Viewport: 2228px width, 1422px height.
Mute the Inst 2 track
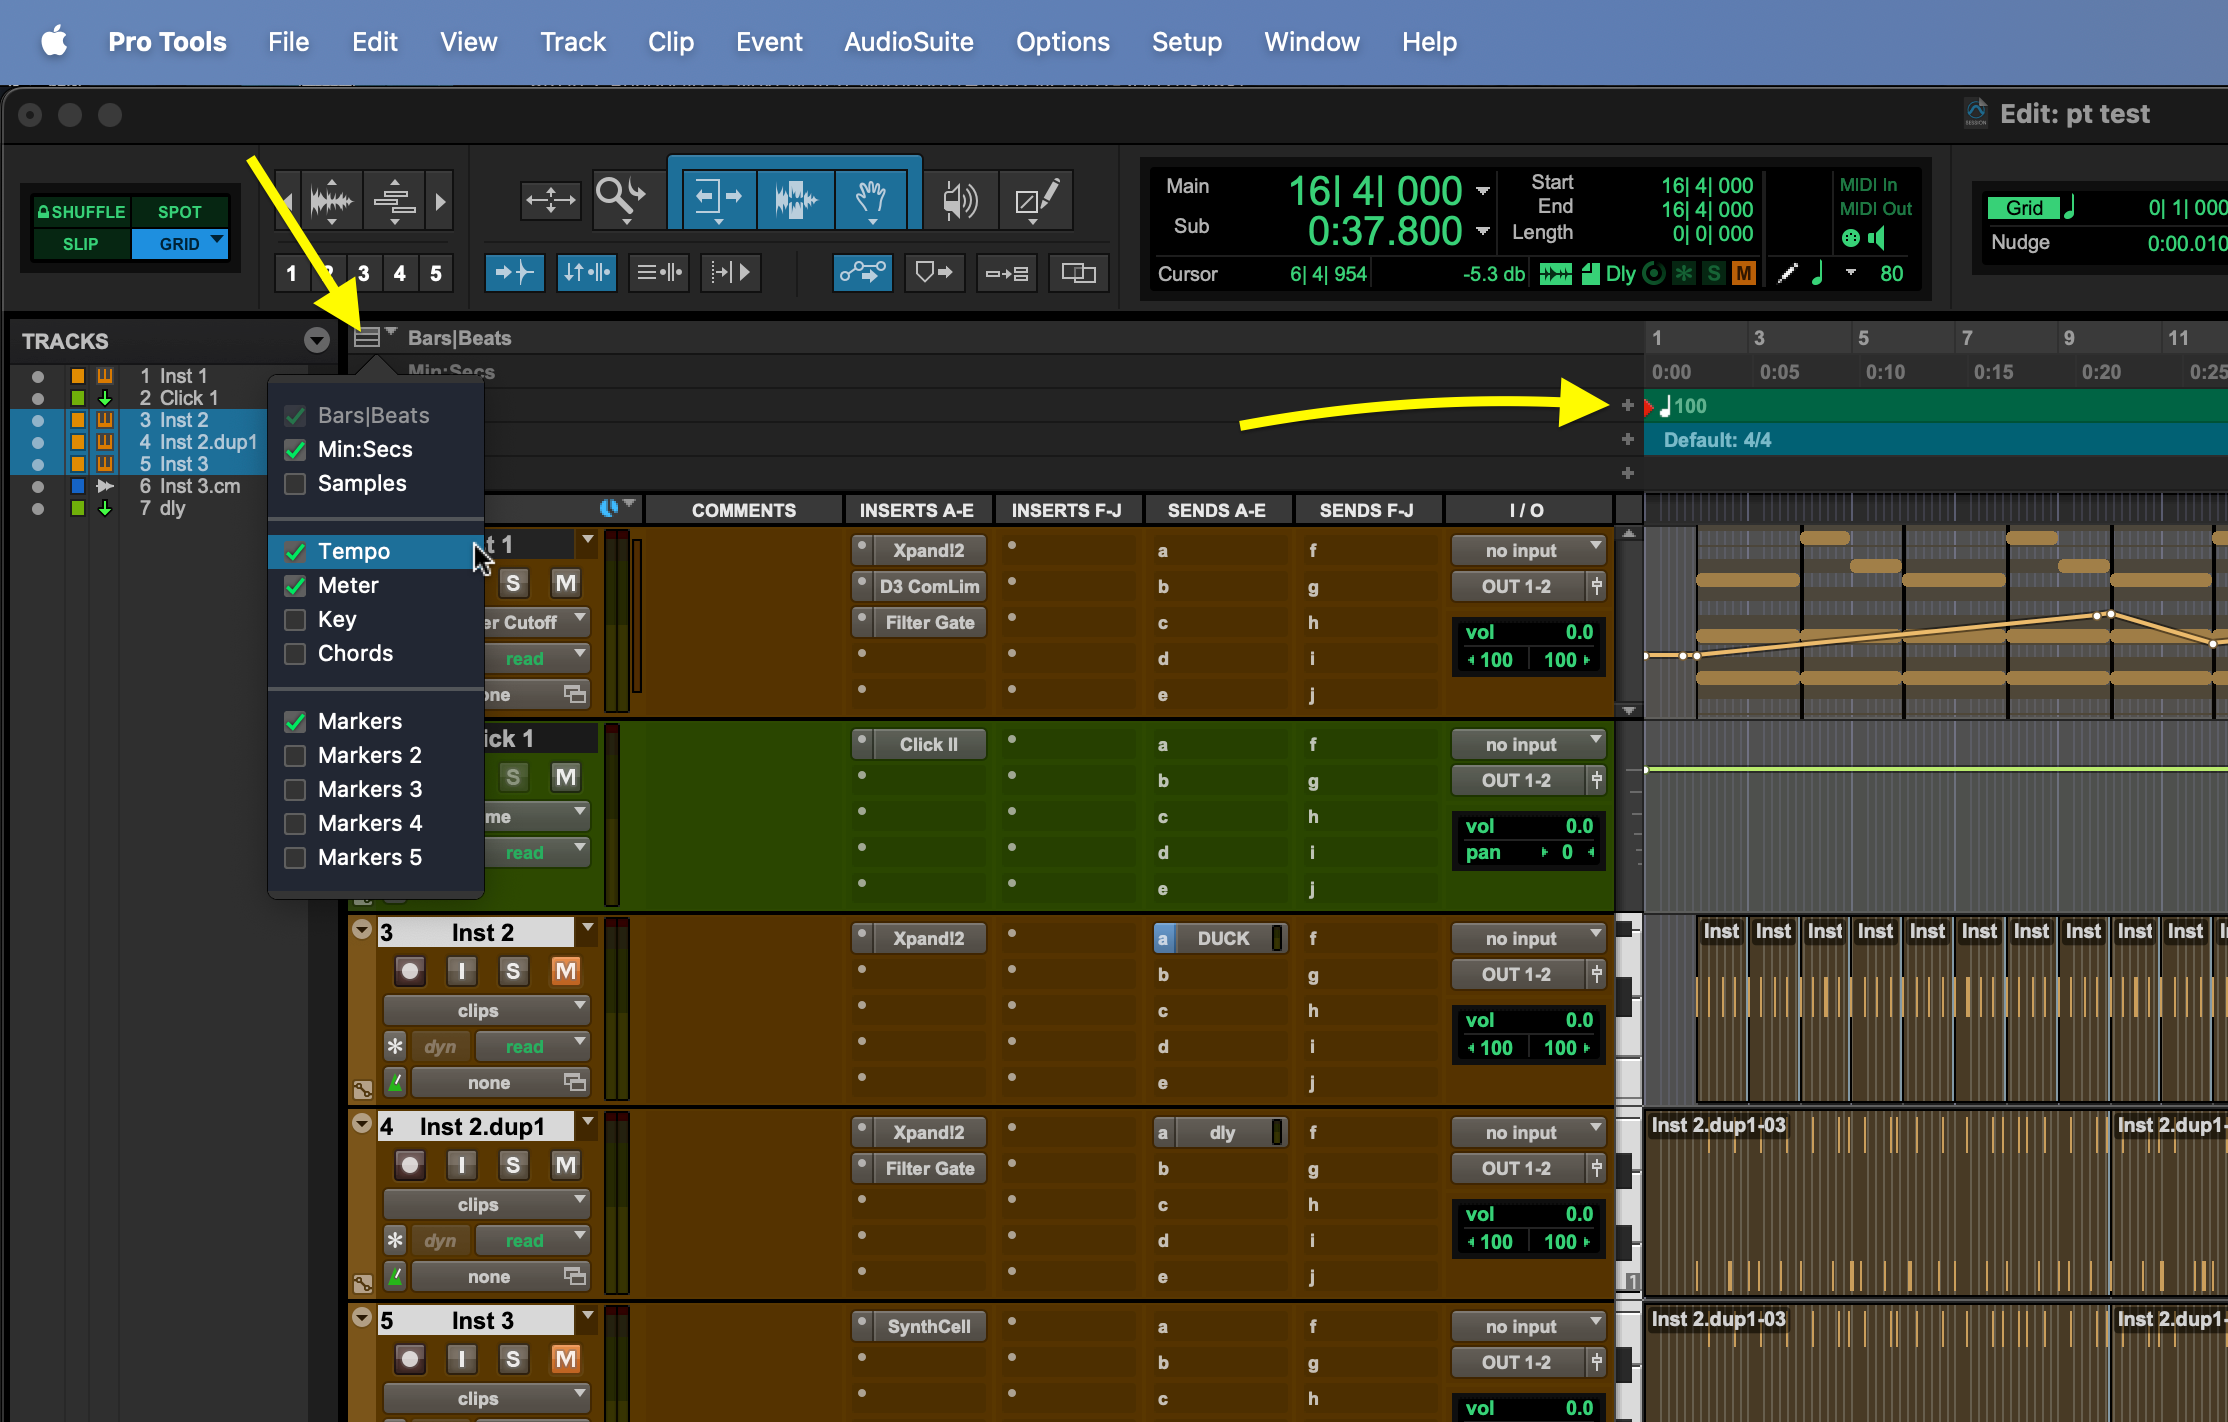tap(565, 971)
